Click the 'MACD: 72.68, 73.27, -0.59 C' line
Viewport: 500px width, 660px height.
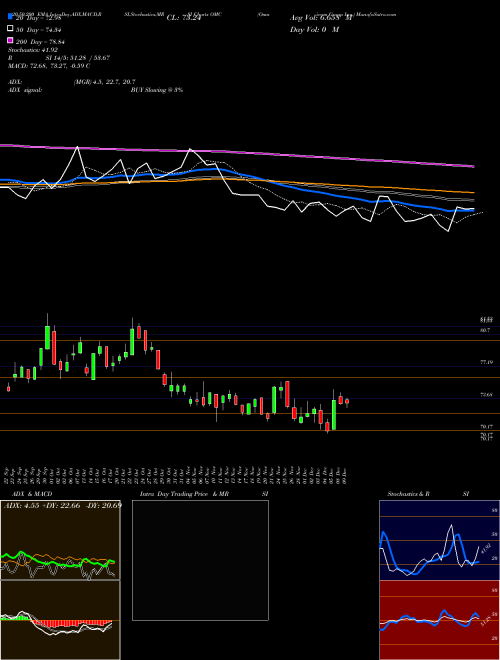point(49,66)
